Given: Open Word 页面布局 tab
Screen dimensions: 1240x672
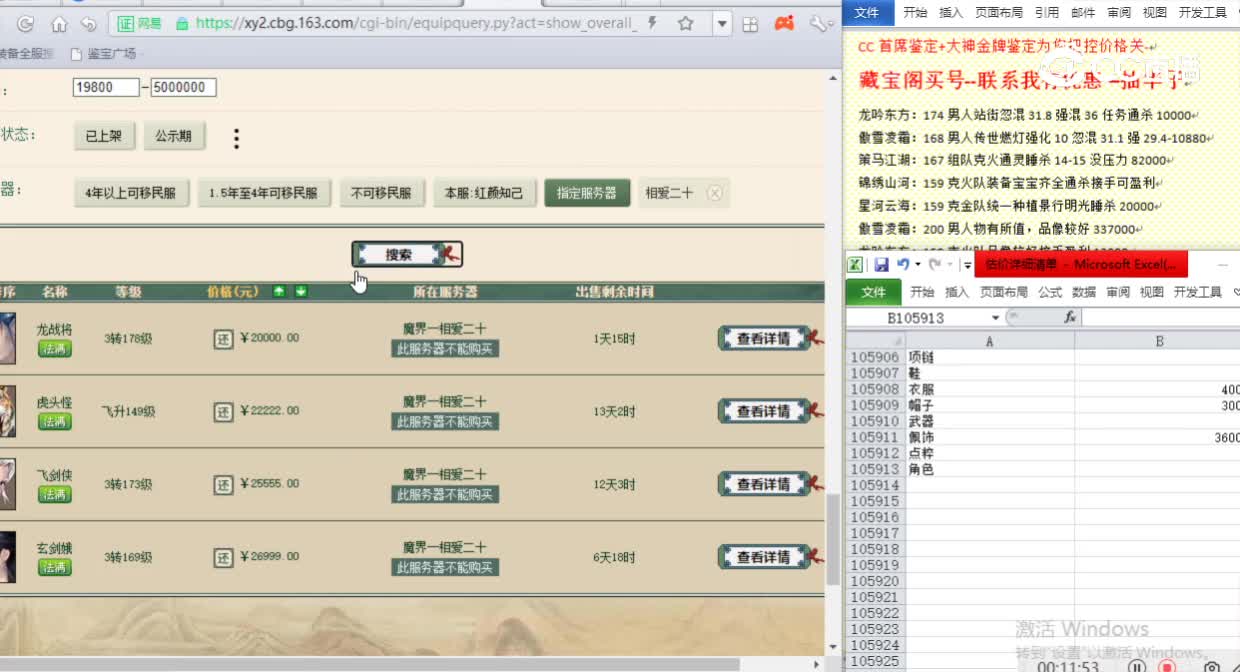Looking at the screenshot, I should point(1000,12).
